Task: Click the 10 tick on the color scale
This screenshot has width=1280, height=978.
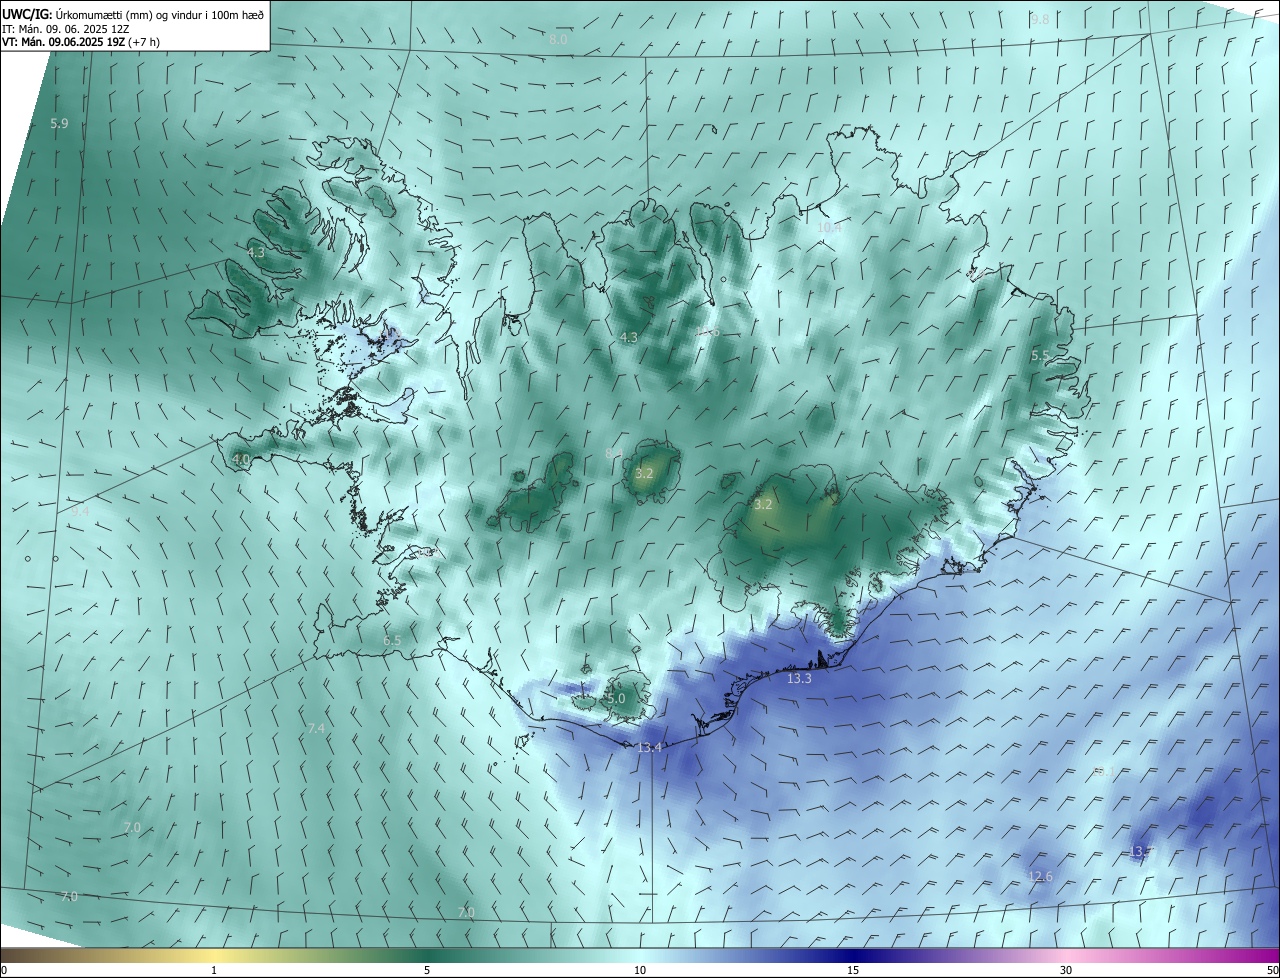Action: point(640,970)
